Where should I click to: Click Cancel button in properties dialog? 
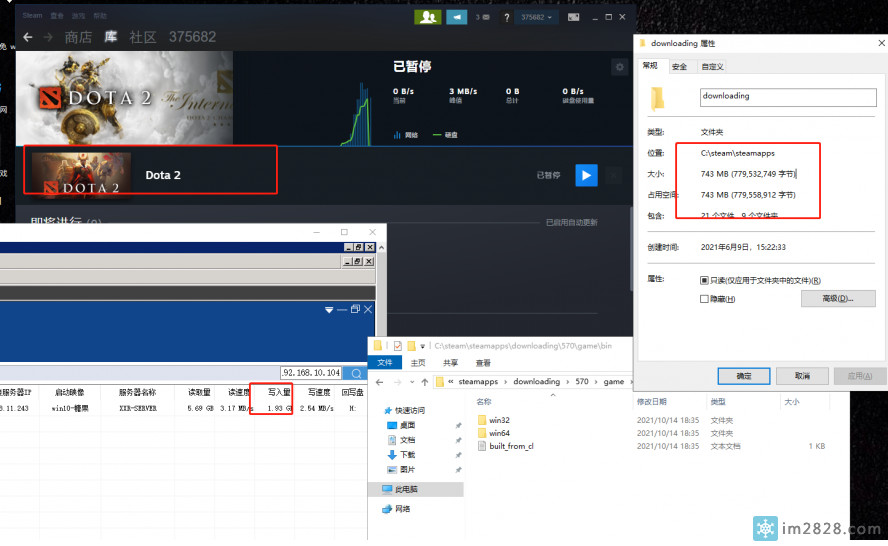point(802,376)
